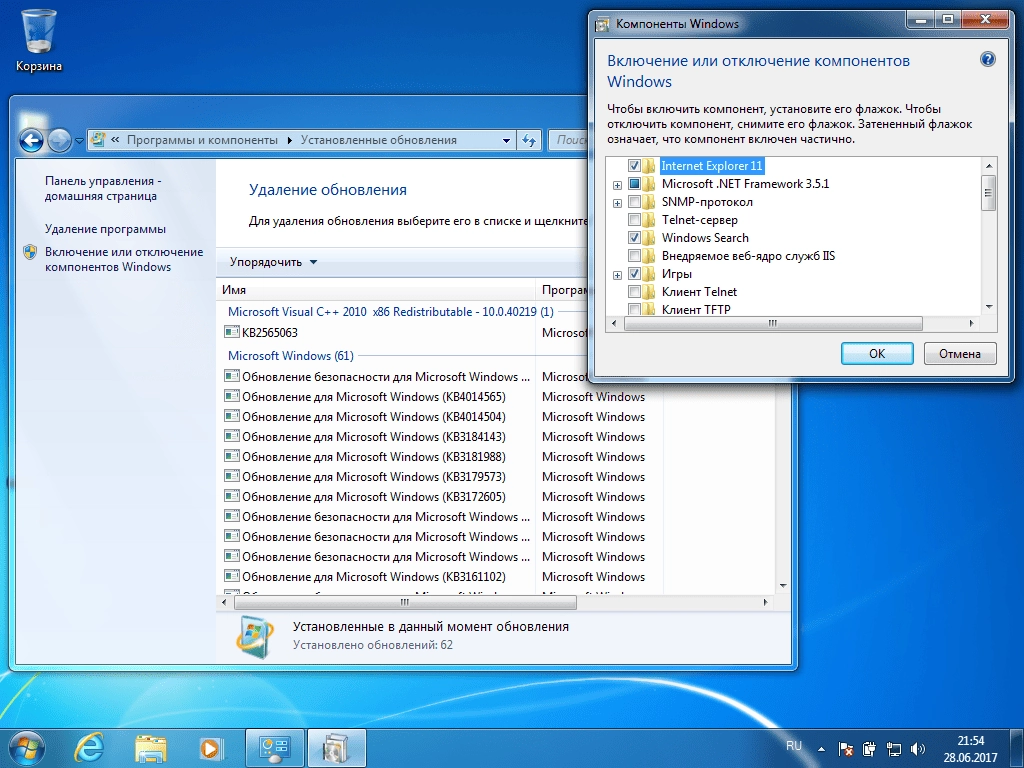This screenshot has width=1024, height=768.
Task: Toggle Microsoft .NET Framework 3.5.1 checkbox
Action: 633,184
